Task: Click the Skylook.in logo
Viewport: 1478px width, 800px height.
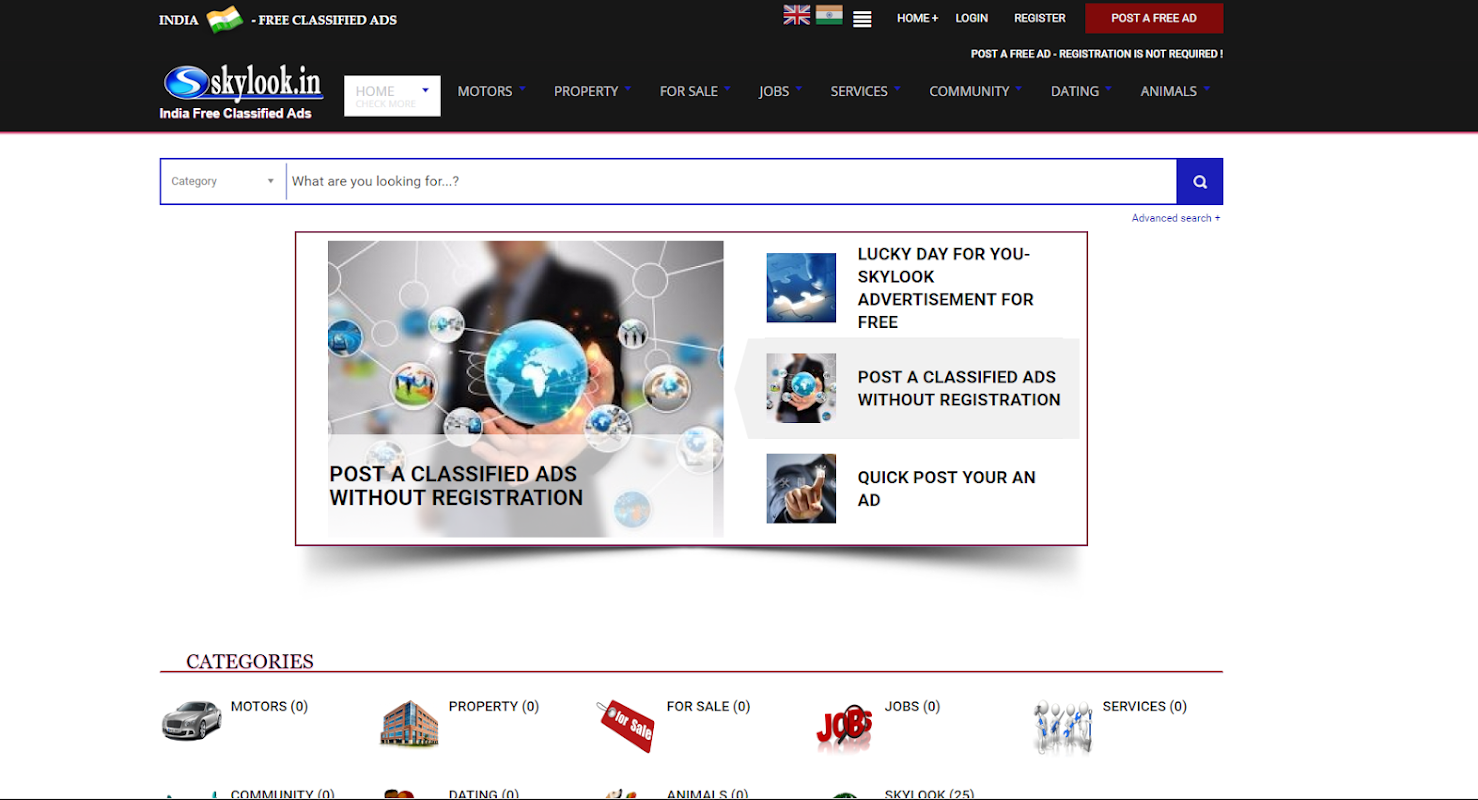Action: (241, 92)
